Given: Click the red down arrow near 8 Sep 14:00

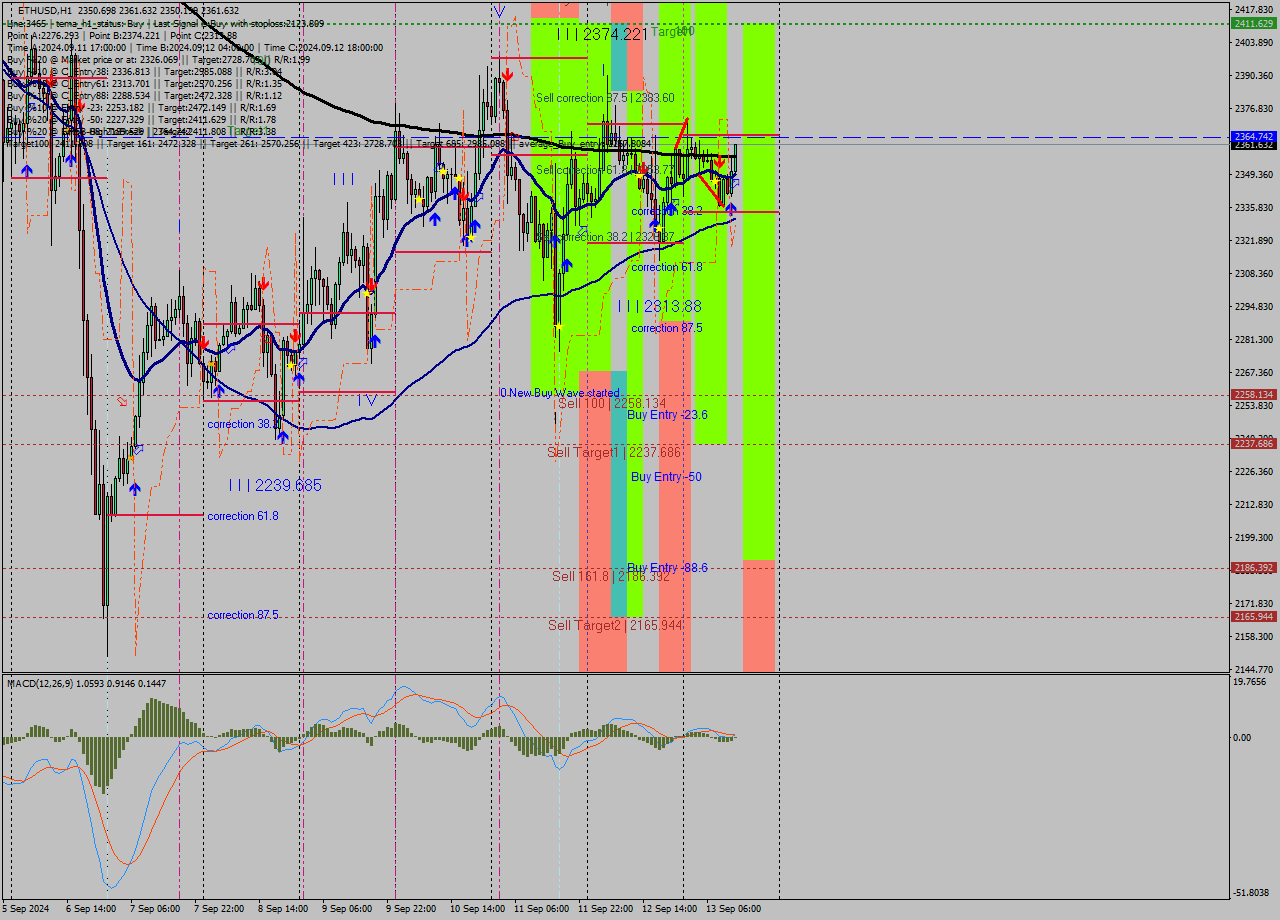Looking at the screenshot, I should coord(295,337).
